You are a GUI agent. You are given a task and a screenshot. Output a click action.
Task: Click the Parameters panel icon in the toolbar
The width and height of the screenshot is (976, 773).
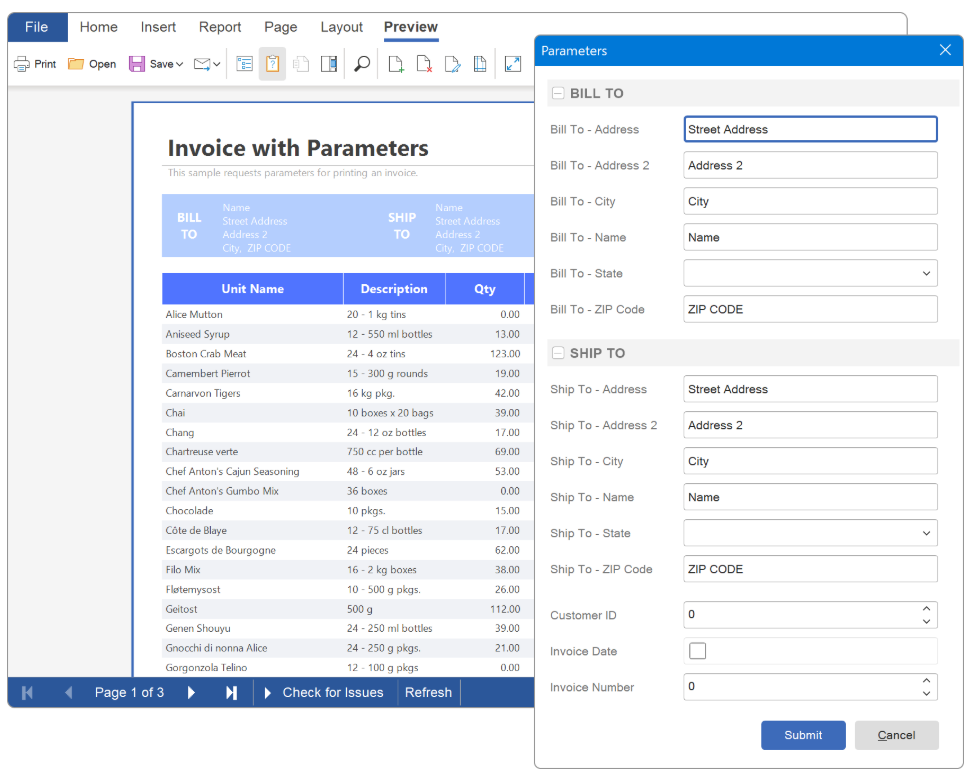272,64
